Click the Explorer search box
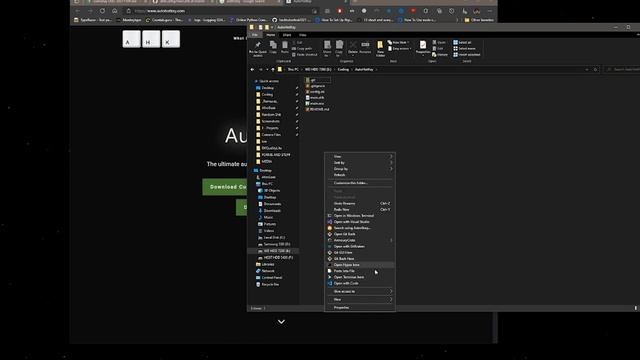The width and height of the screenshot is (640, 360). pos(622,70)
